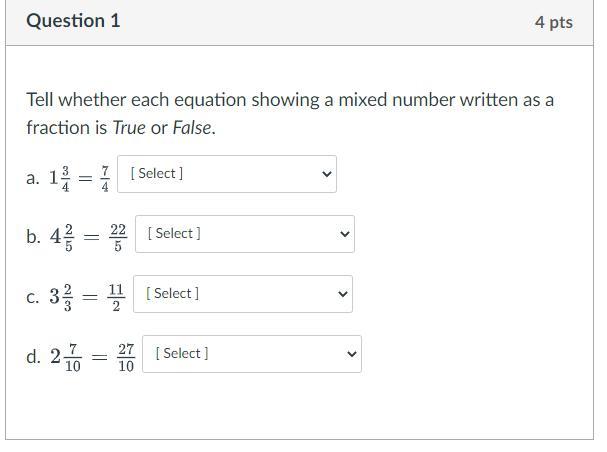Click the chevron arrow on equation d's dropdown
Screen dimensions: 607x452
[x=351, y=354]
